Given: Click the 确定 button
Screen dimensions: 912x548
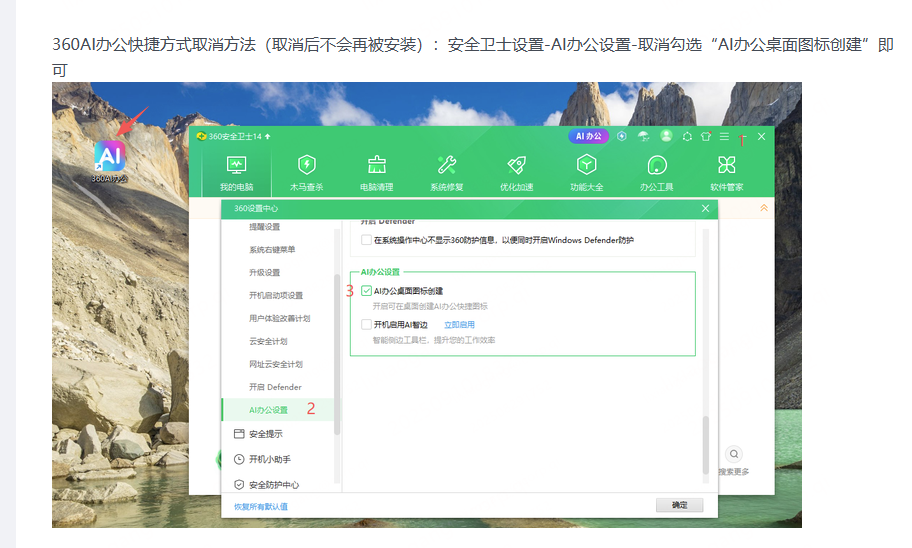Looking at the screenshot, I should (x=679, y=505).
